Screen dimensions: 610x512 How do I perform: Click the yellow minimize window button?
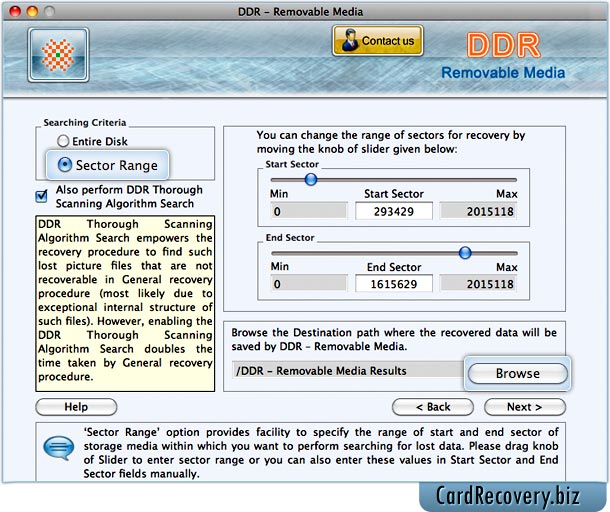point(32,11)
